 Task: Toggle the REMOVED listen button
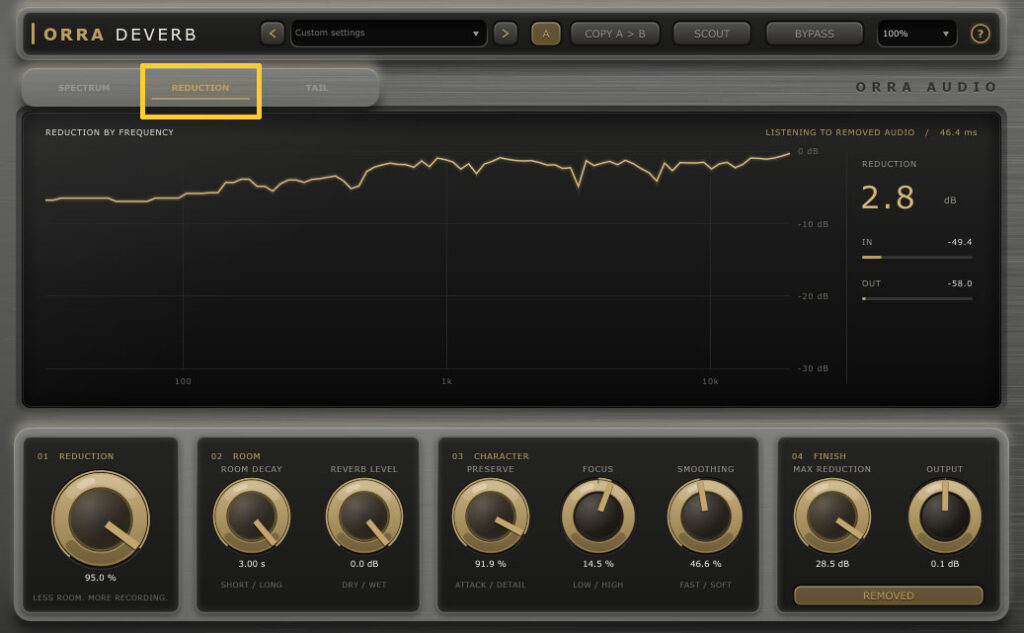(888, 595)
